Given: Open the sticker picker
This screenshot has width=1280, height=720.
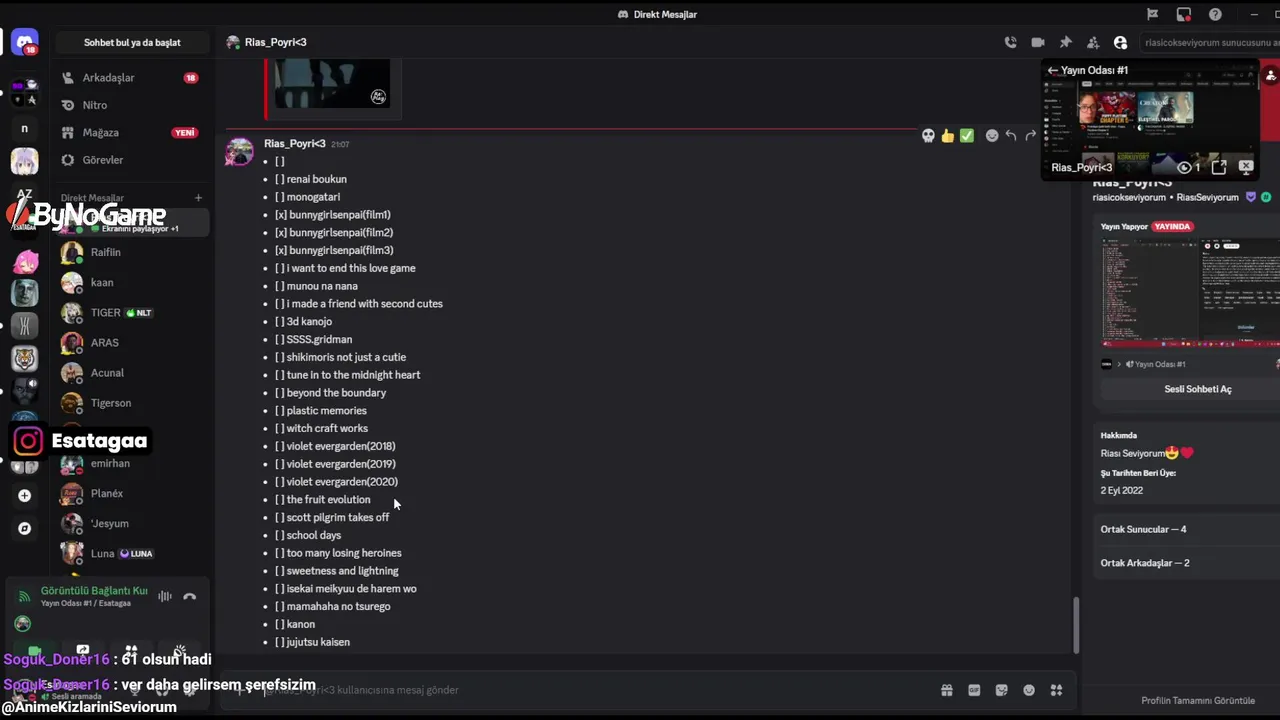Looking at the screenshot, I should [x=1001, y=690].
